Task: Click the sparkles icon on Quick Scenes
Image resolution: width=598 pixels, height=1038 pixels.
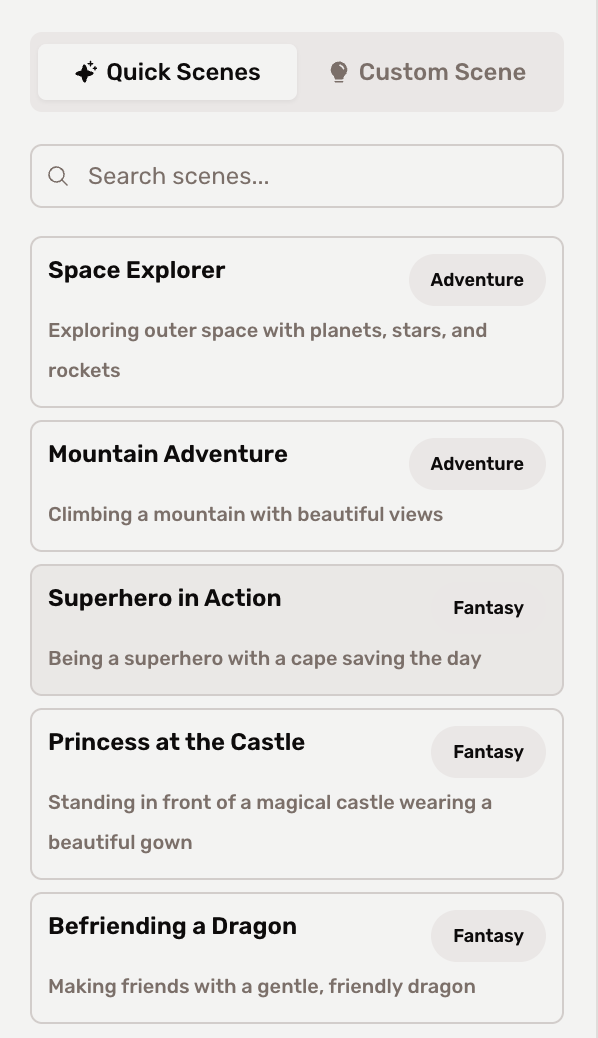Action: 87,71
